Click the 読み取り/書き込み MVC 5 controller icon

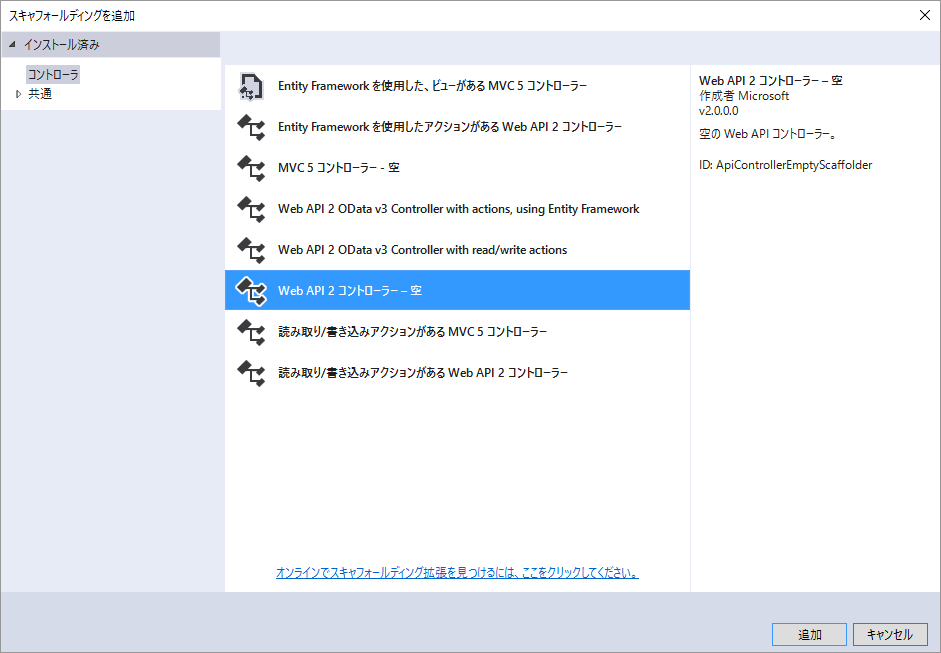tap(251, 330)
